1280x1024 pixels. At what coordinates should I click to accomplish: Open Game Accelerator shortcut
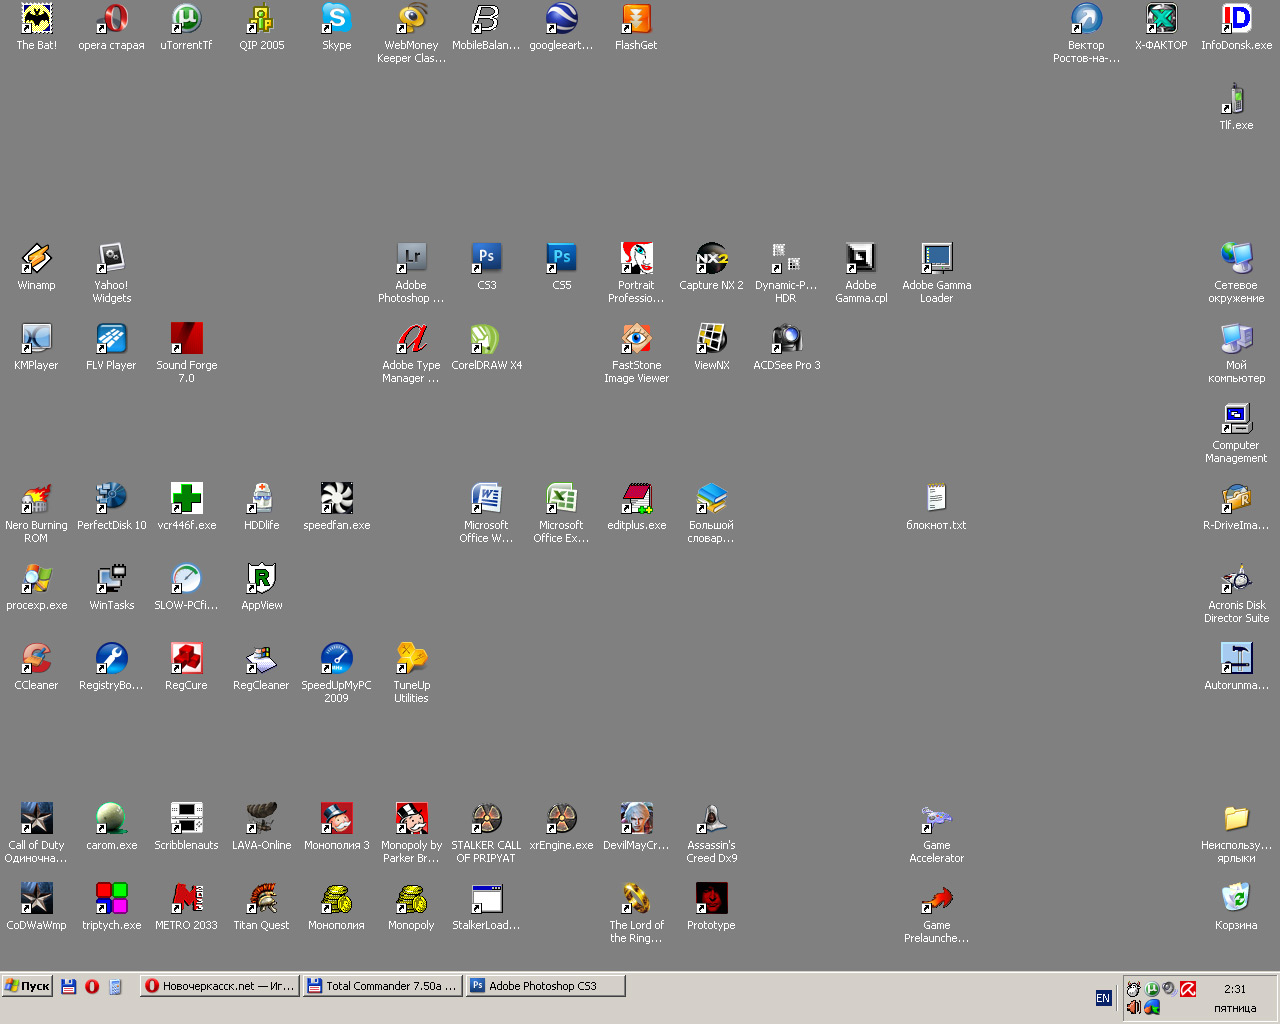pos(937,818)
